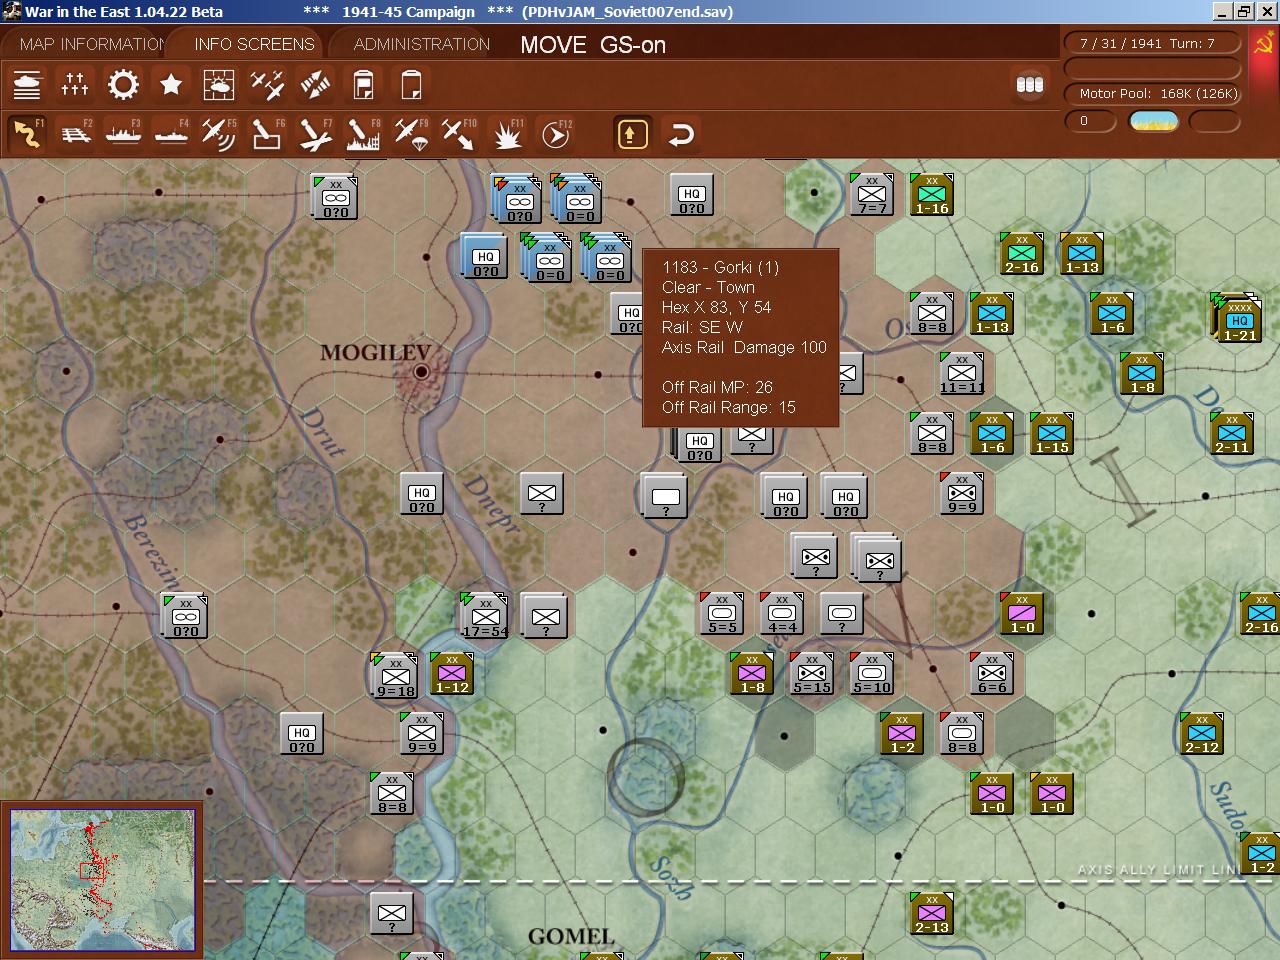This screenshot has width=1280, height=960.
Task: Open the production gear icon
Action: [x=123, y=85]
